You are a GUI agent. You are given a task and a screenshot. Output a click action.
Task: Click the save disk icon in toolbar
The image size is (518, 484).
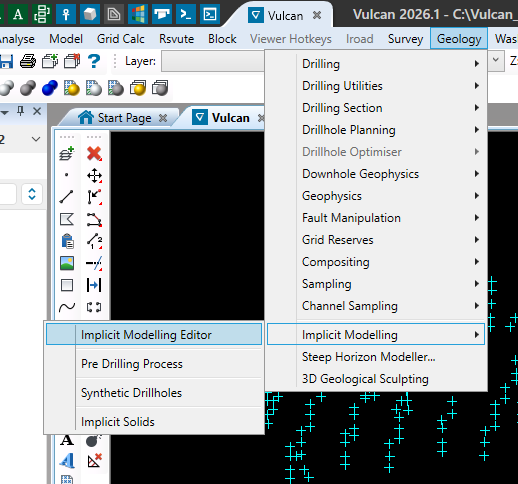click(x=6, y=61)
